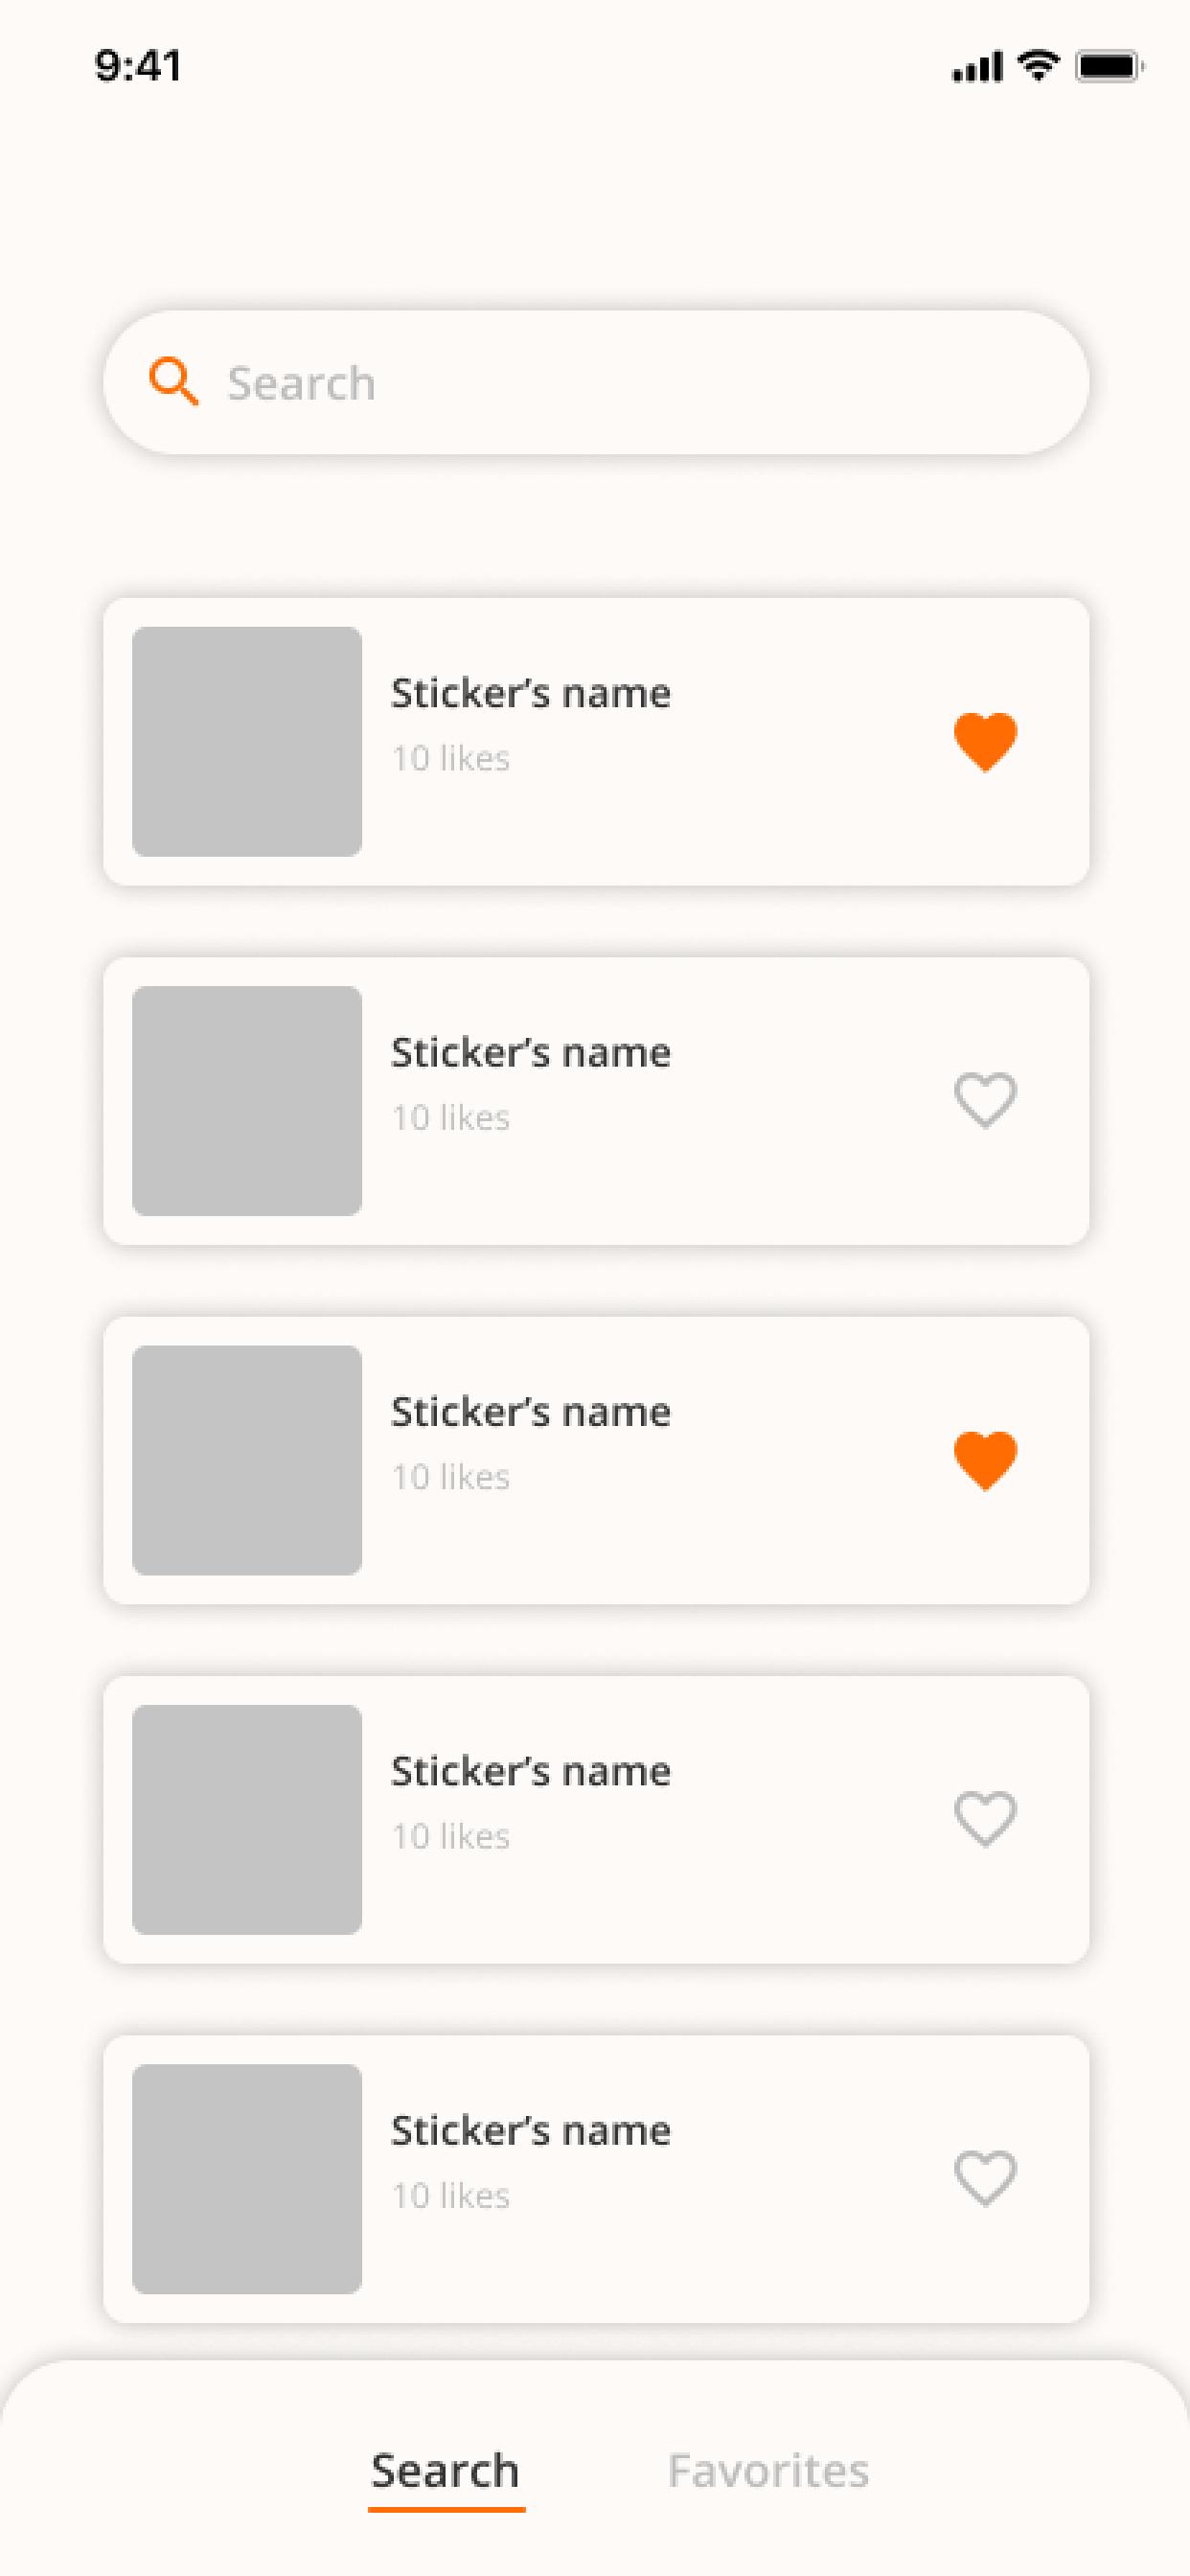This screenshot has width=1190, height=2576.
Task: Click the first card's Sticker's name title
Action: (531, 693)
